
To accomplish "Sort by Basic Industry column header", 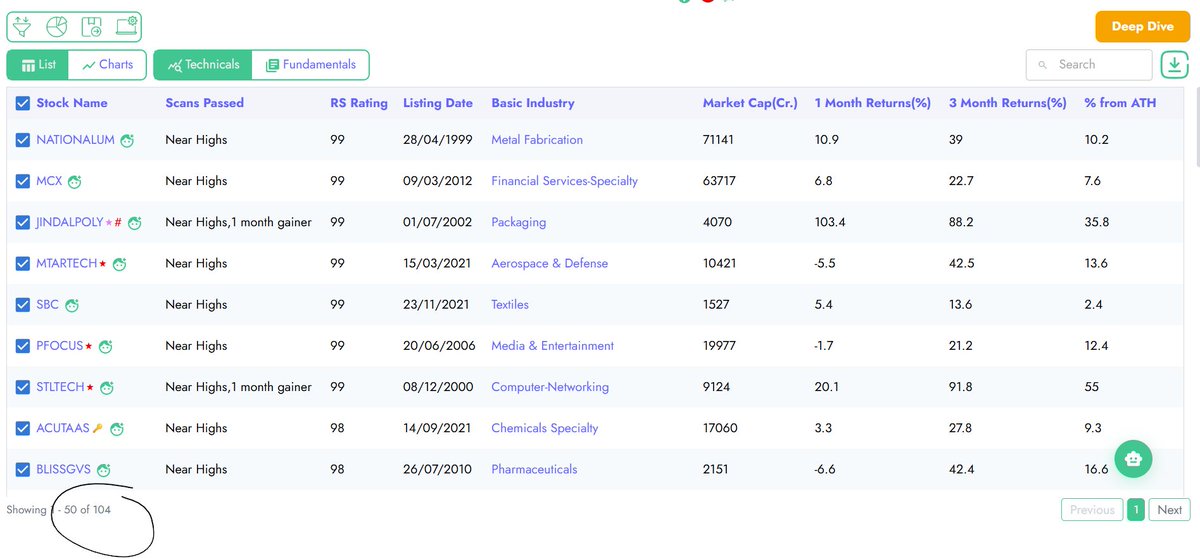I will (x=533, y=103).
